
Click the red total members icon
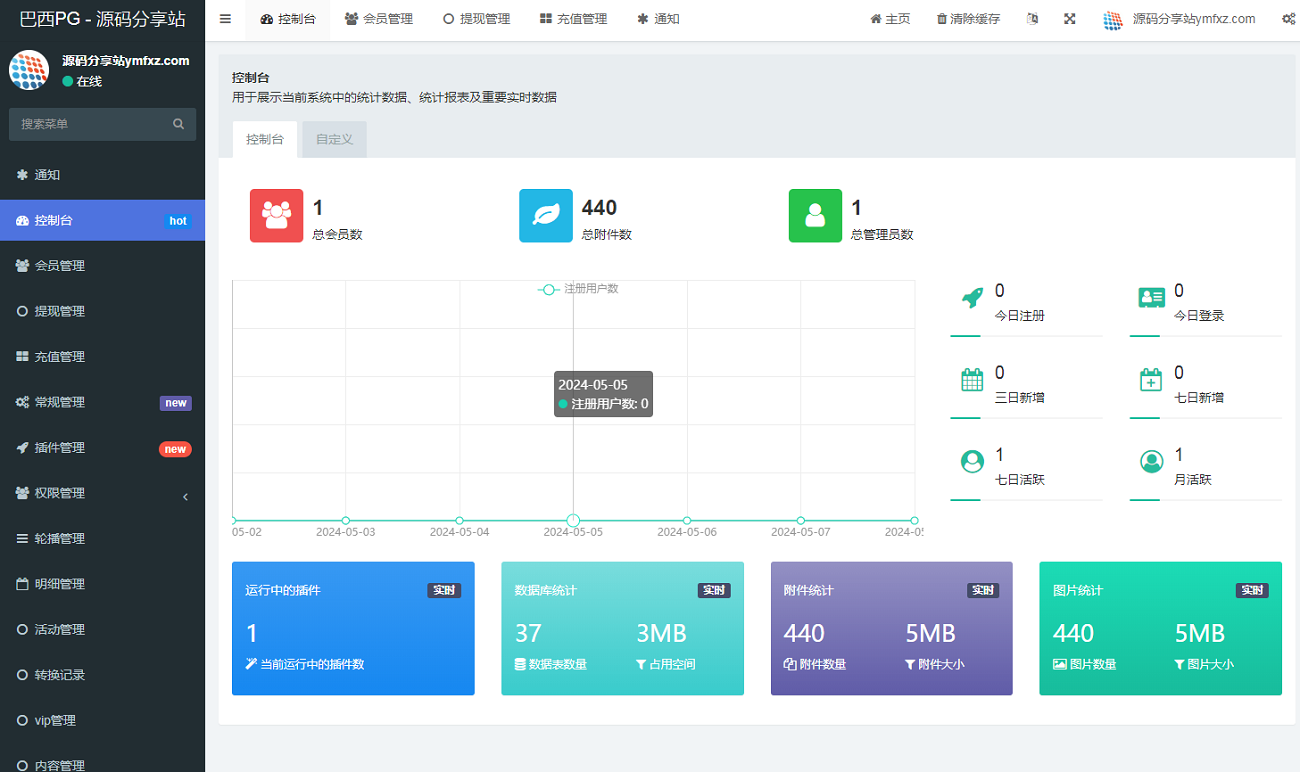276,215
